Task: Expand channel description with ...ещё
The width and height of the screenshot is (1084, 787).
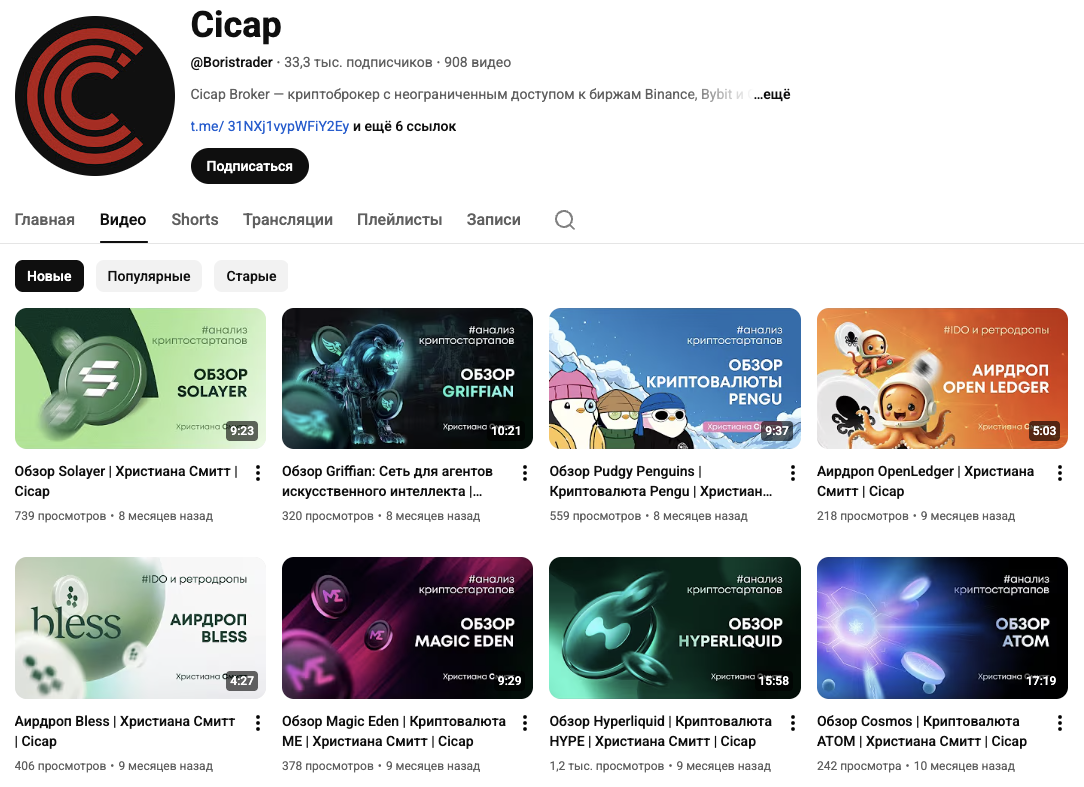Action: click(772, 94)
